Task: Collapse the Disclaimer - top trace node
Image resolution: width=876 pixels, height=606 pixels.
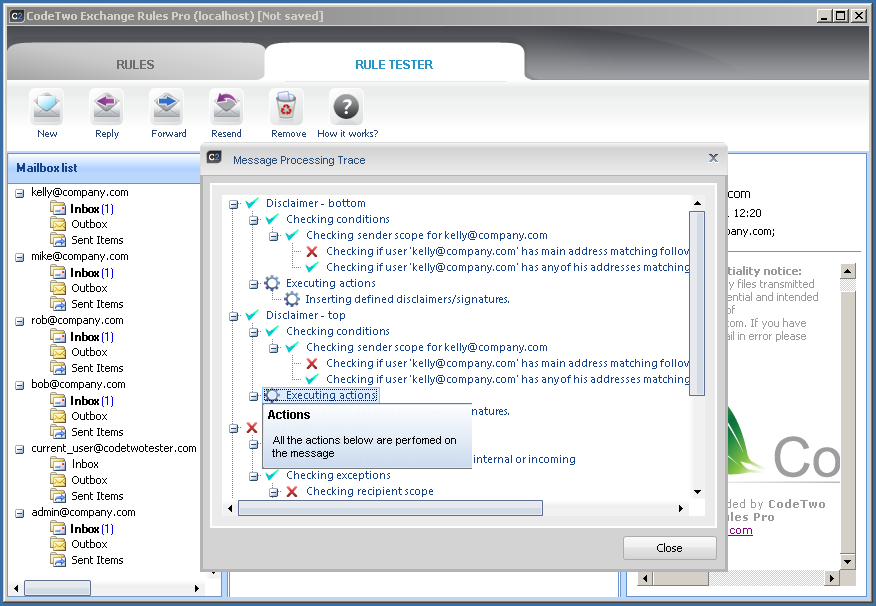Action: (x=234, y=316)
